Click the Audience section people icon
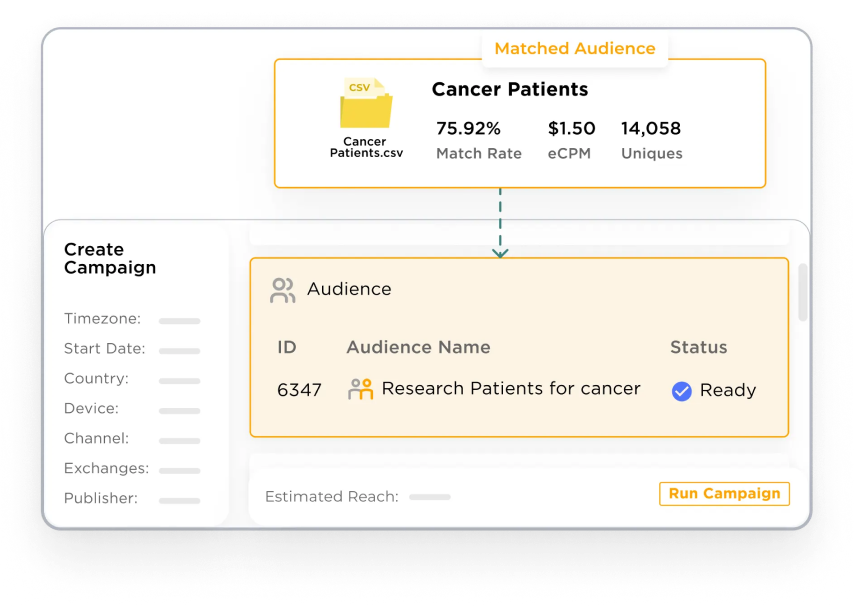This screenshot has height=612, width=854. (283, 290)
